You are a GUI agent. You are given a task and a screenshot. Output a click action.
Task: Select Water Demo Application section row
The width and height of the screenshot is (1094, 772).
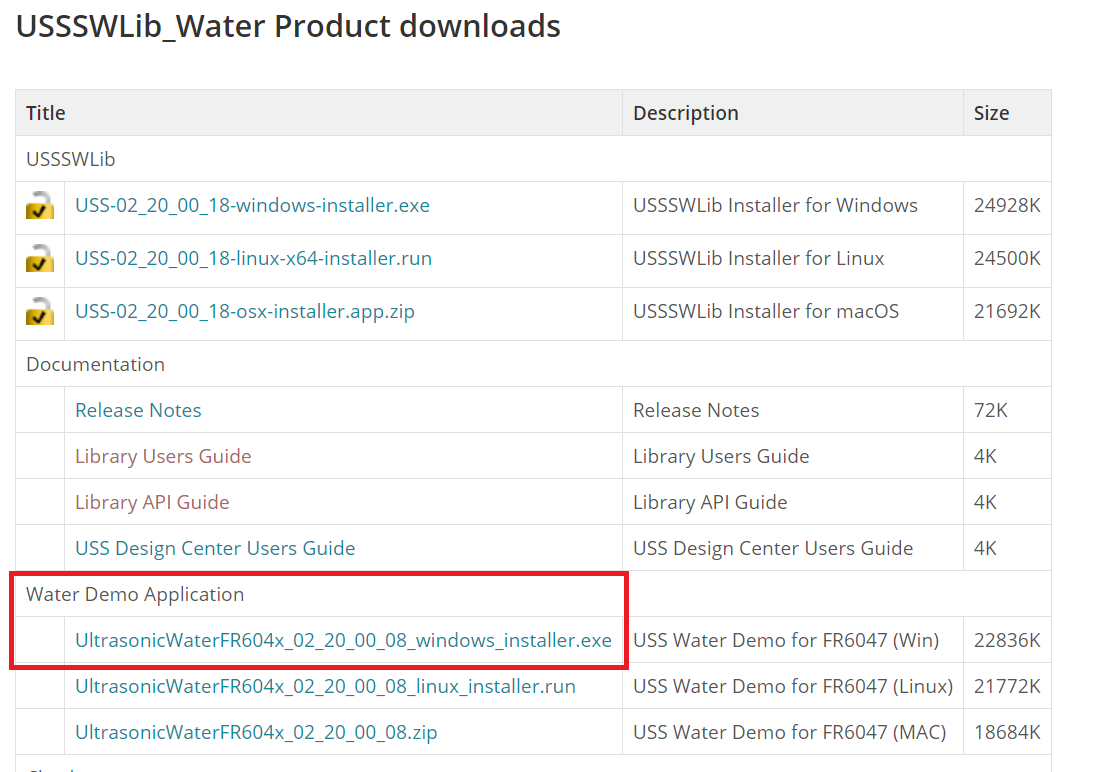[x=533, y=594]
